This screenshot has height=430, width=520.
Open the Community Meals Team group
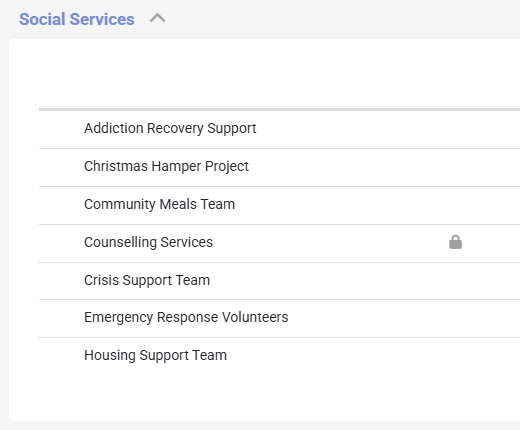(159, 204)
